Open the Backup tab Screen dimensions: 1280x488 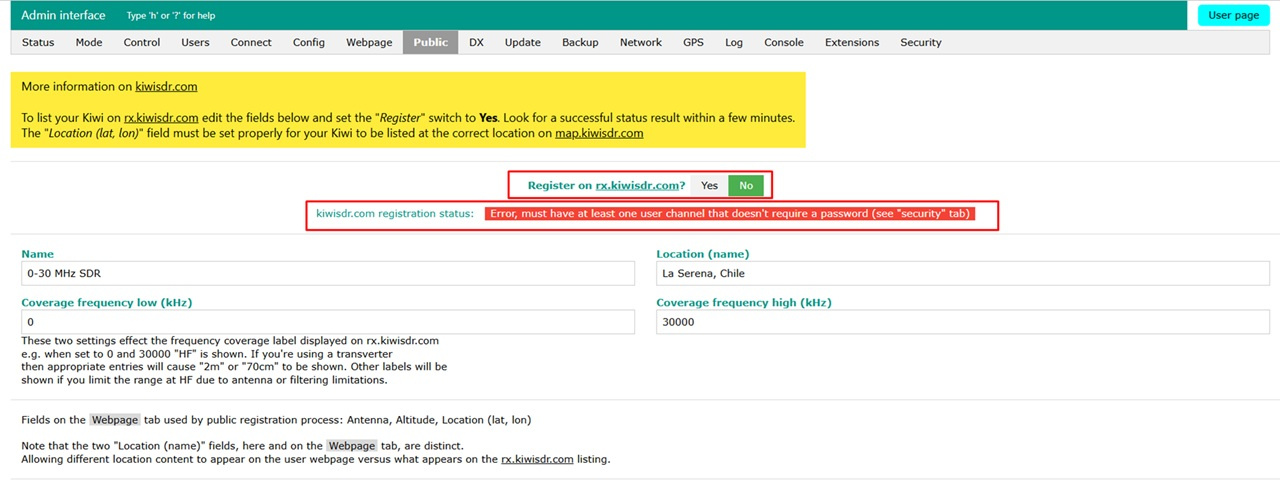(x=580, y=42)
